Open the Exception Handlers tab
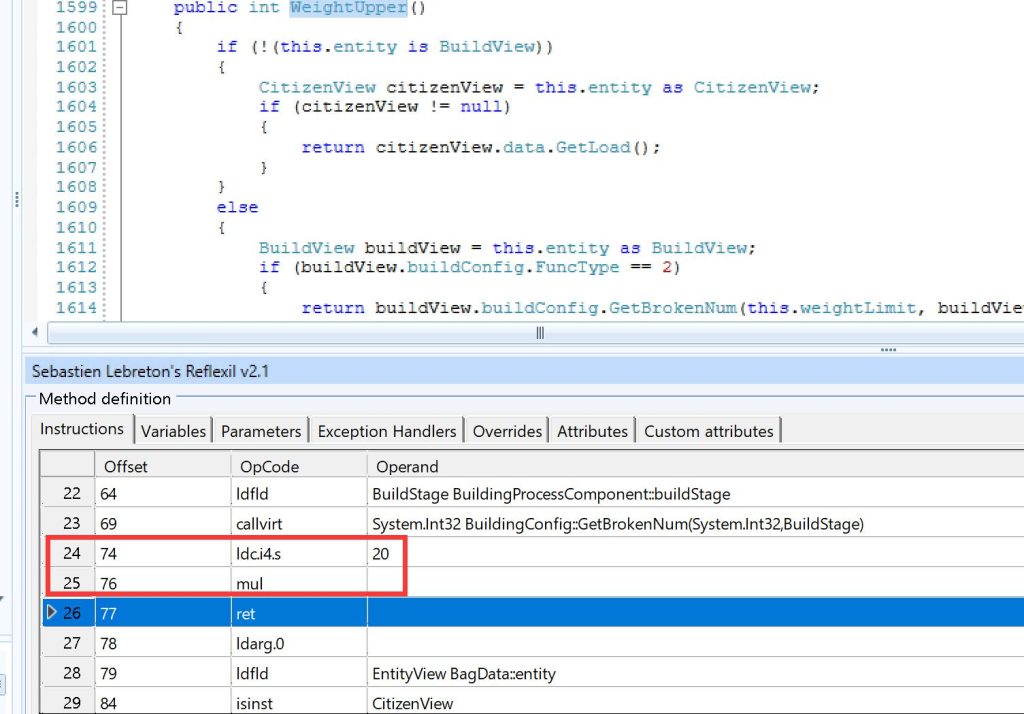Viewport: 1024px width, 714px height. click(x=386, y=430)
